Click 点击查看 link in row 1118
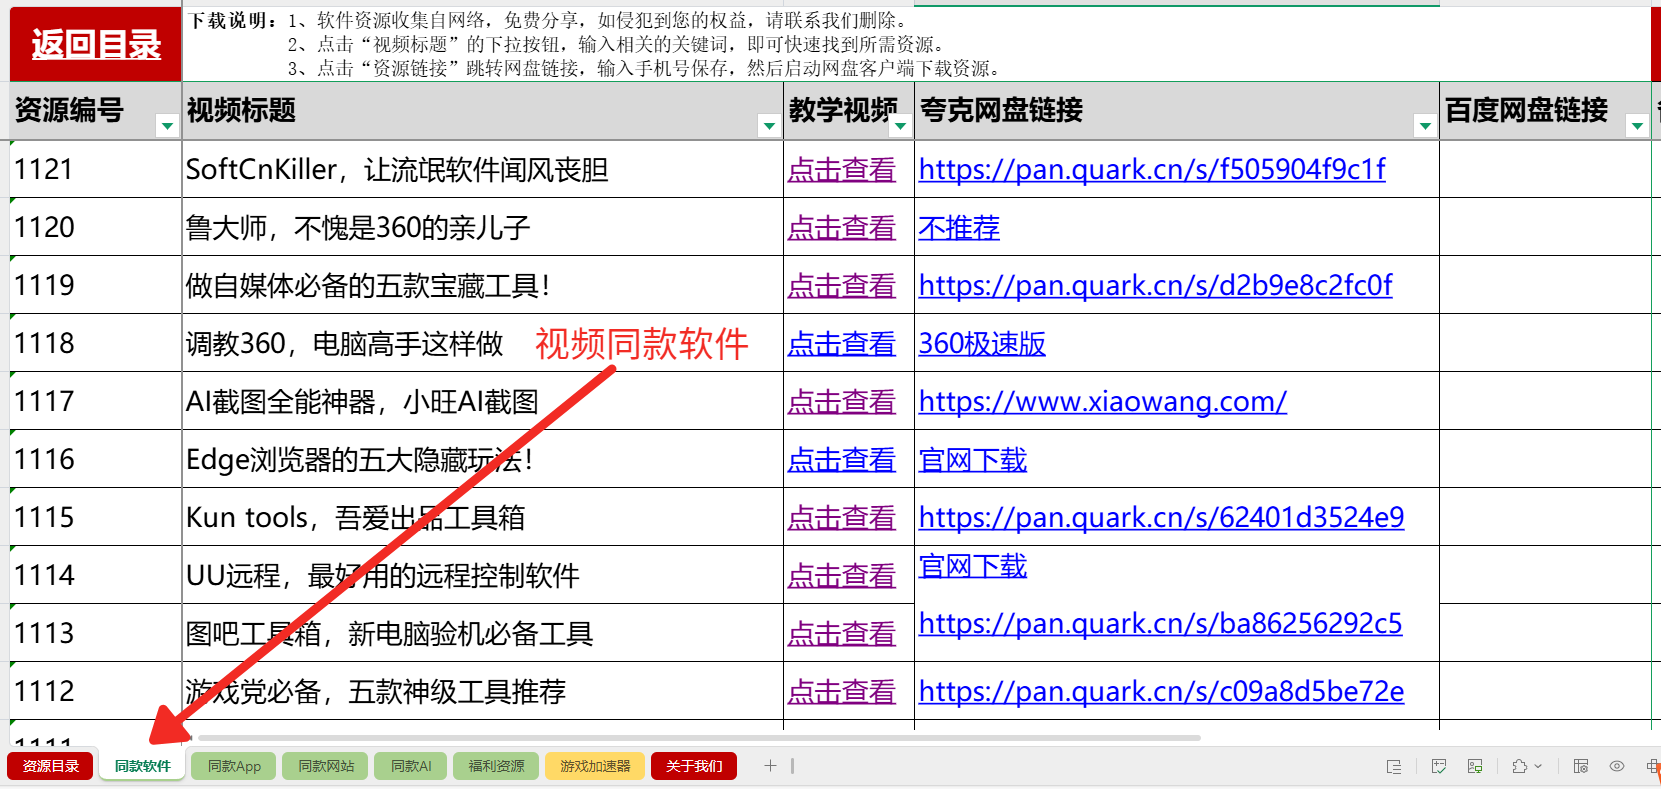Viewport: 1661px width, 789px height. coord(842,344)
